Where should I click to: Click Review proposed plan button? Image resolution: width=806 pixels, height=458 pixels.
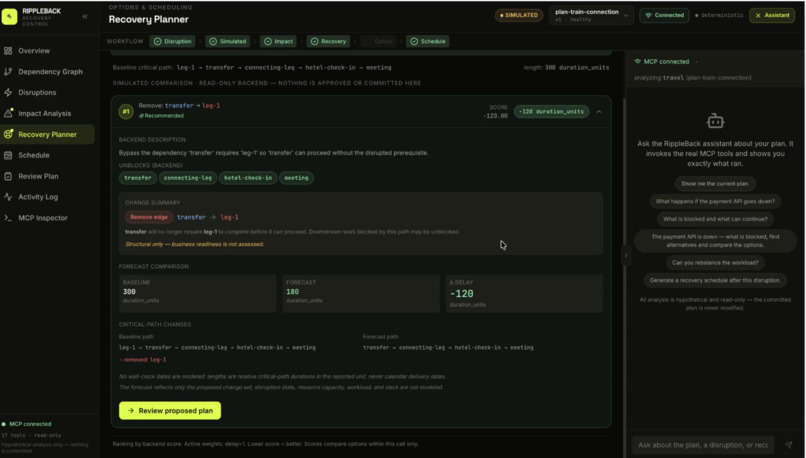(x=170, y=411)
